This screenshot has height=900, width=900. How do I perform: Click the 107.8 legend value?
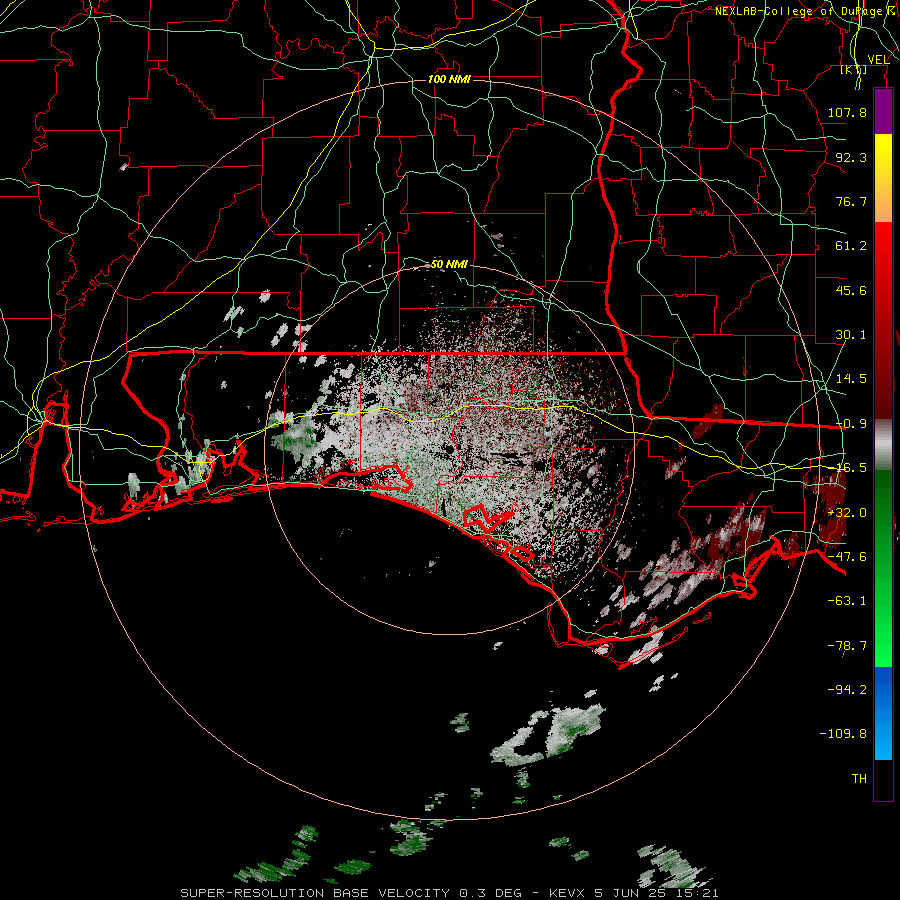pyautogui.click(x=847, y=112)
